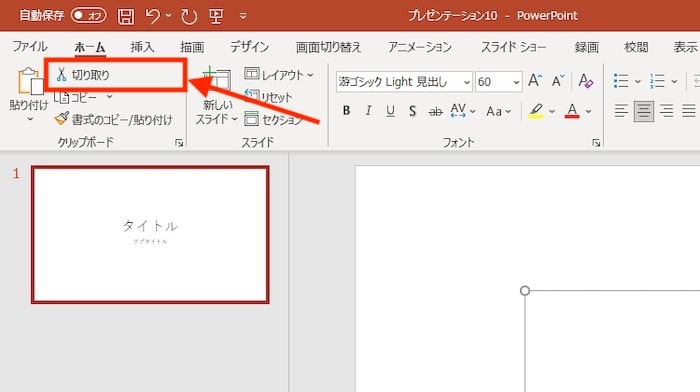Screen dimensions: 700x392
Task: Expand the 新しいスライド dropdown arrow
Action: (235, 119)
